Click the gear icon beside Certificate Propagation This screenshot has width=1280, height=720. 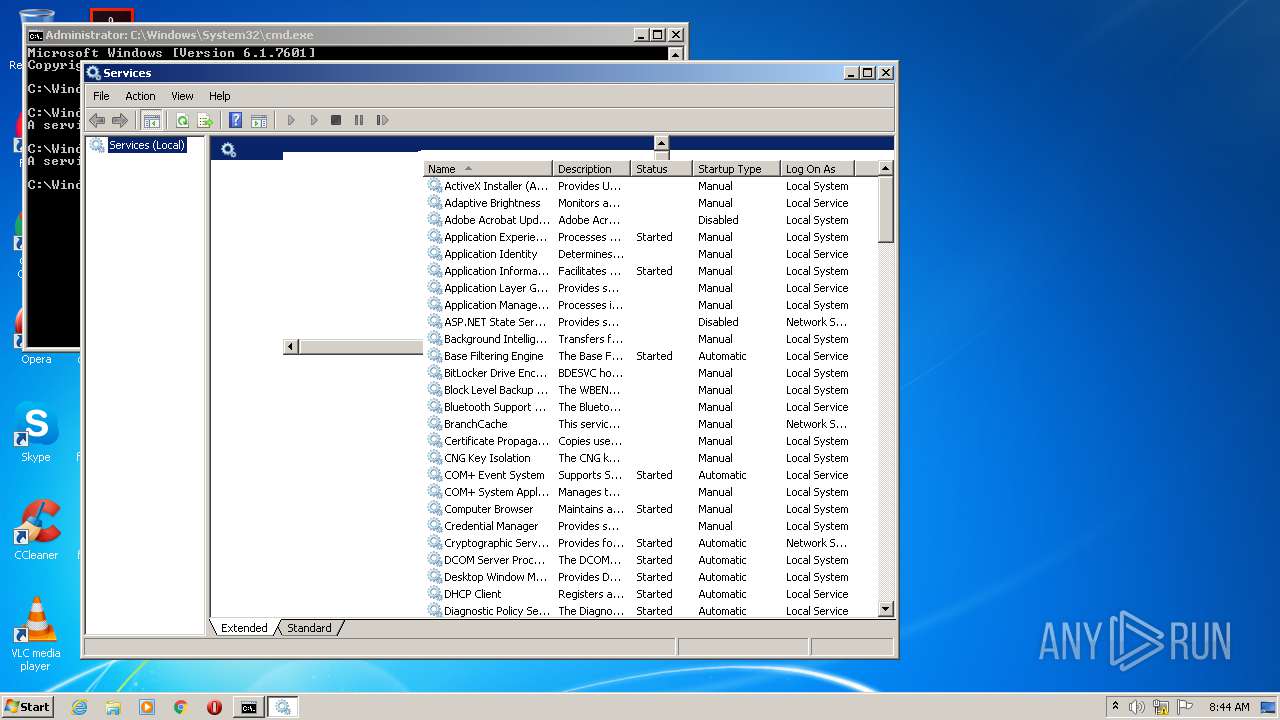pyautogui.click(x=435, y=441)
